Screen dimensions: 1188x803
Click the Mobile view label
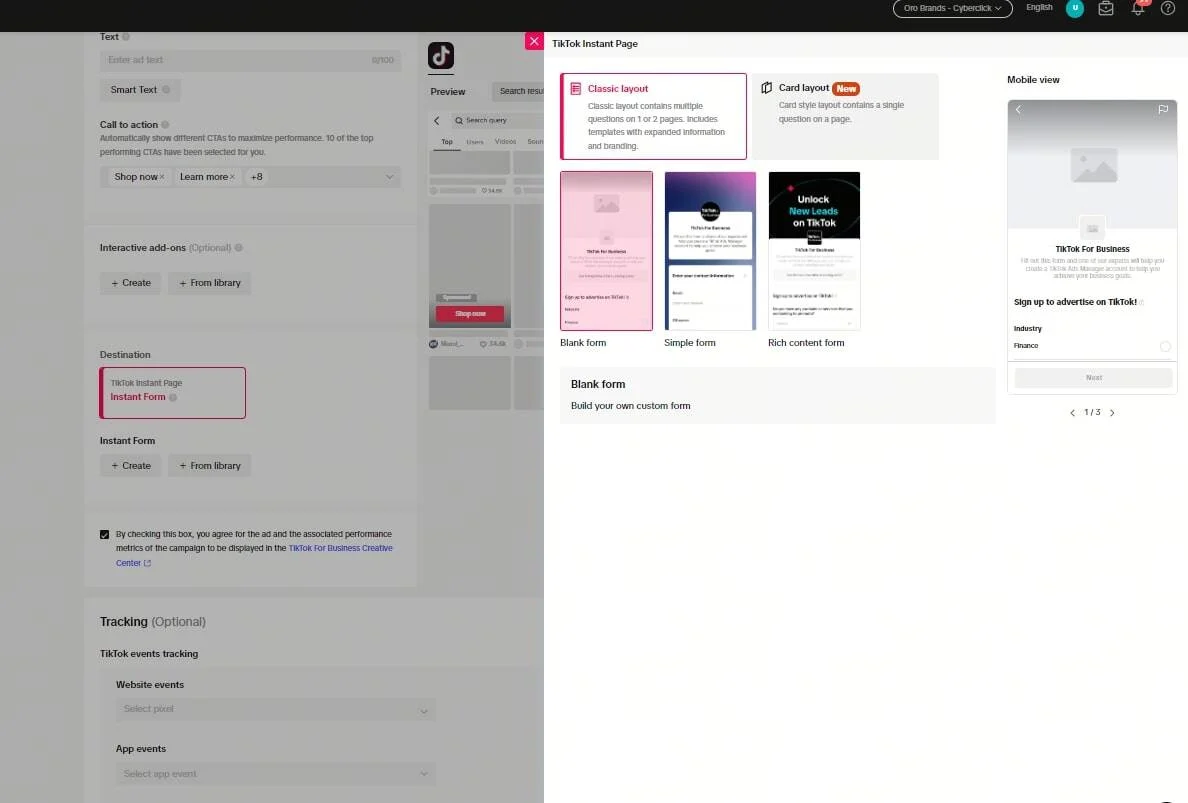point(1033,80)
